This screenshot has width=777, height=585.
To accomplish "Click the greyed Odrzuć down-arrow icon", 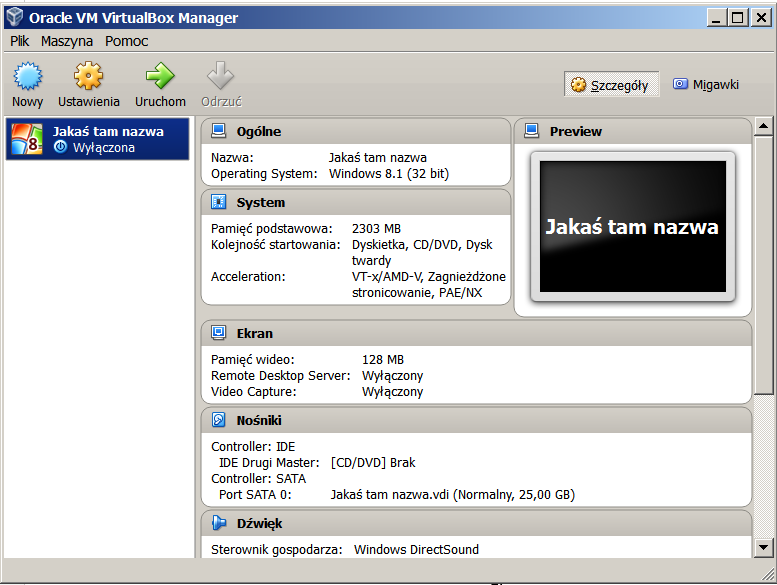I will (x=221, y=76).
